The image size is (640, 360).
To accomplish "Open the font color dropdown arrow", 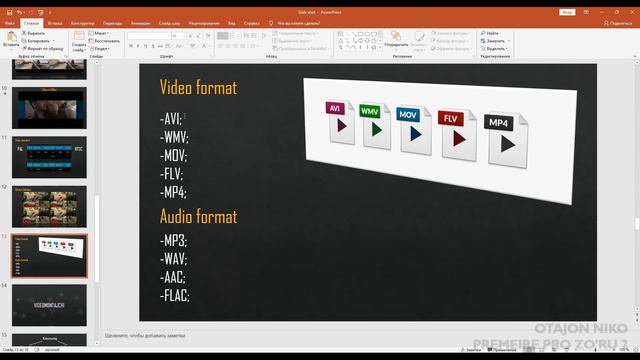I will tap(208, 47).
